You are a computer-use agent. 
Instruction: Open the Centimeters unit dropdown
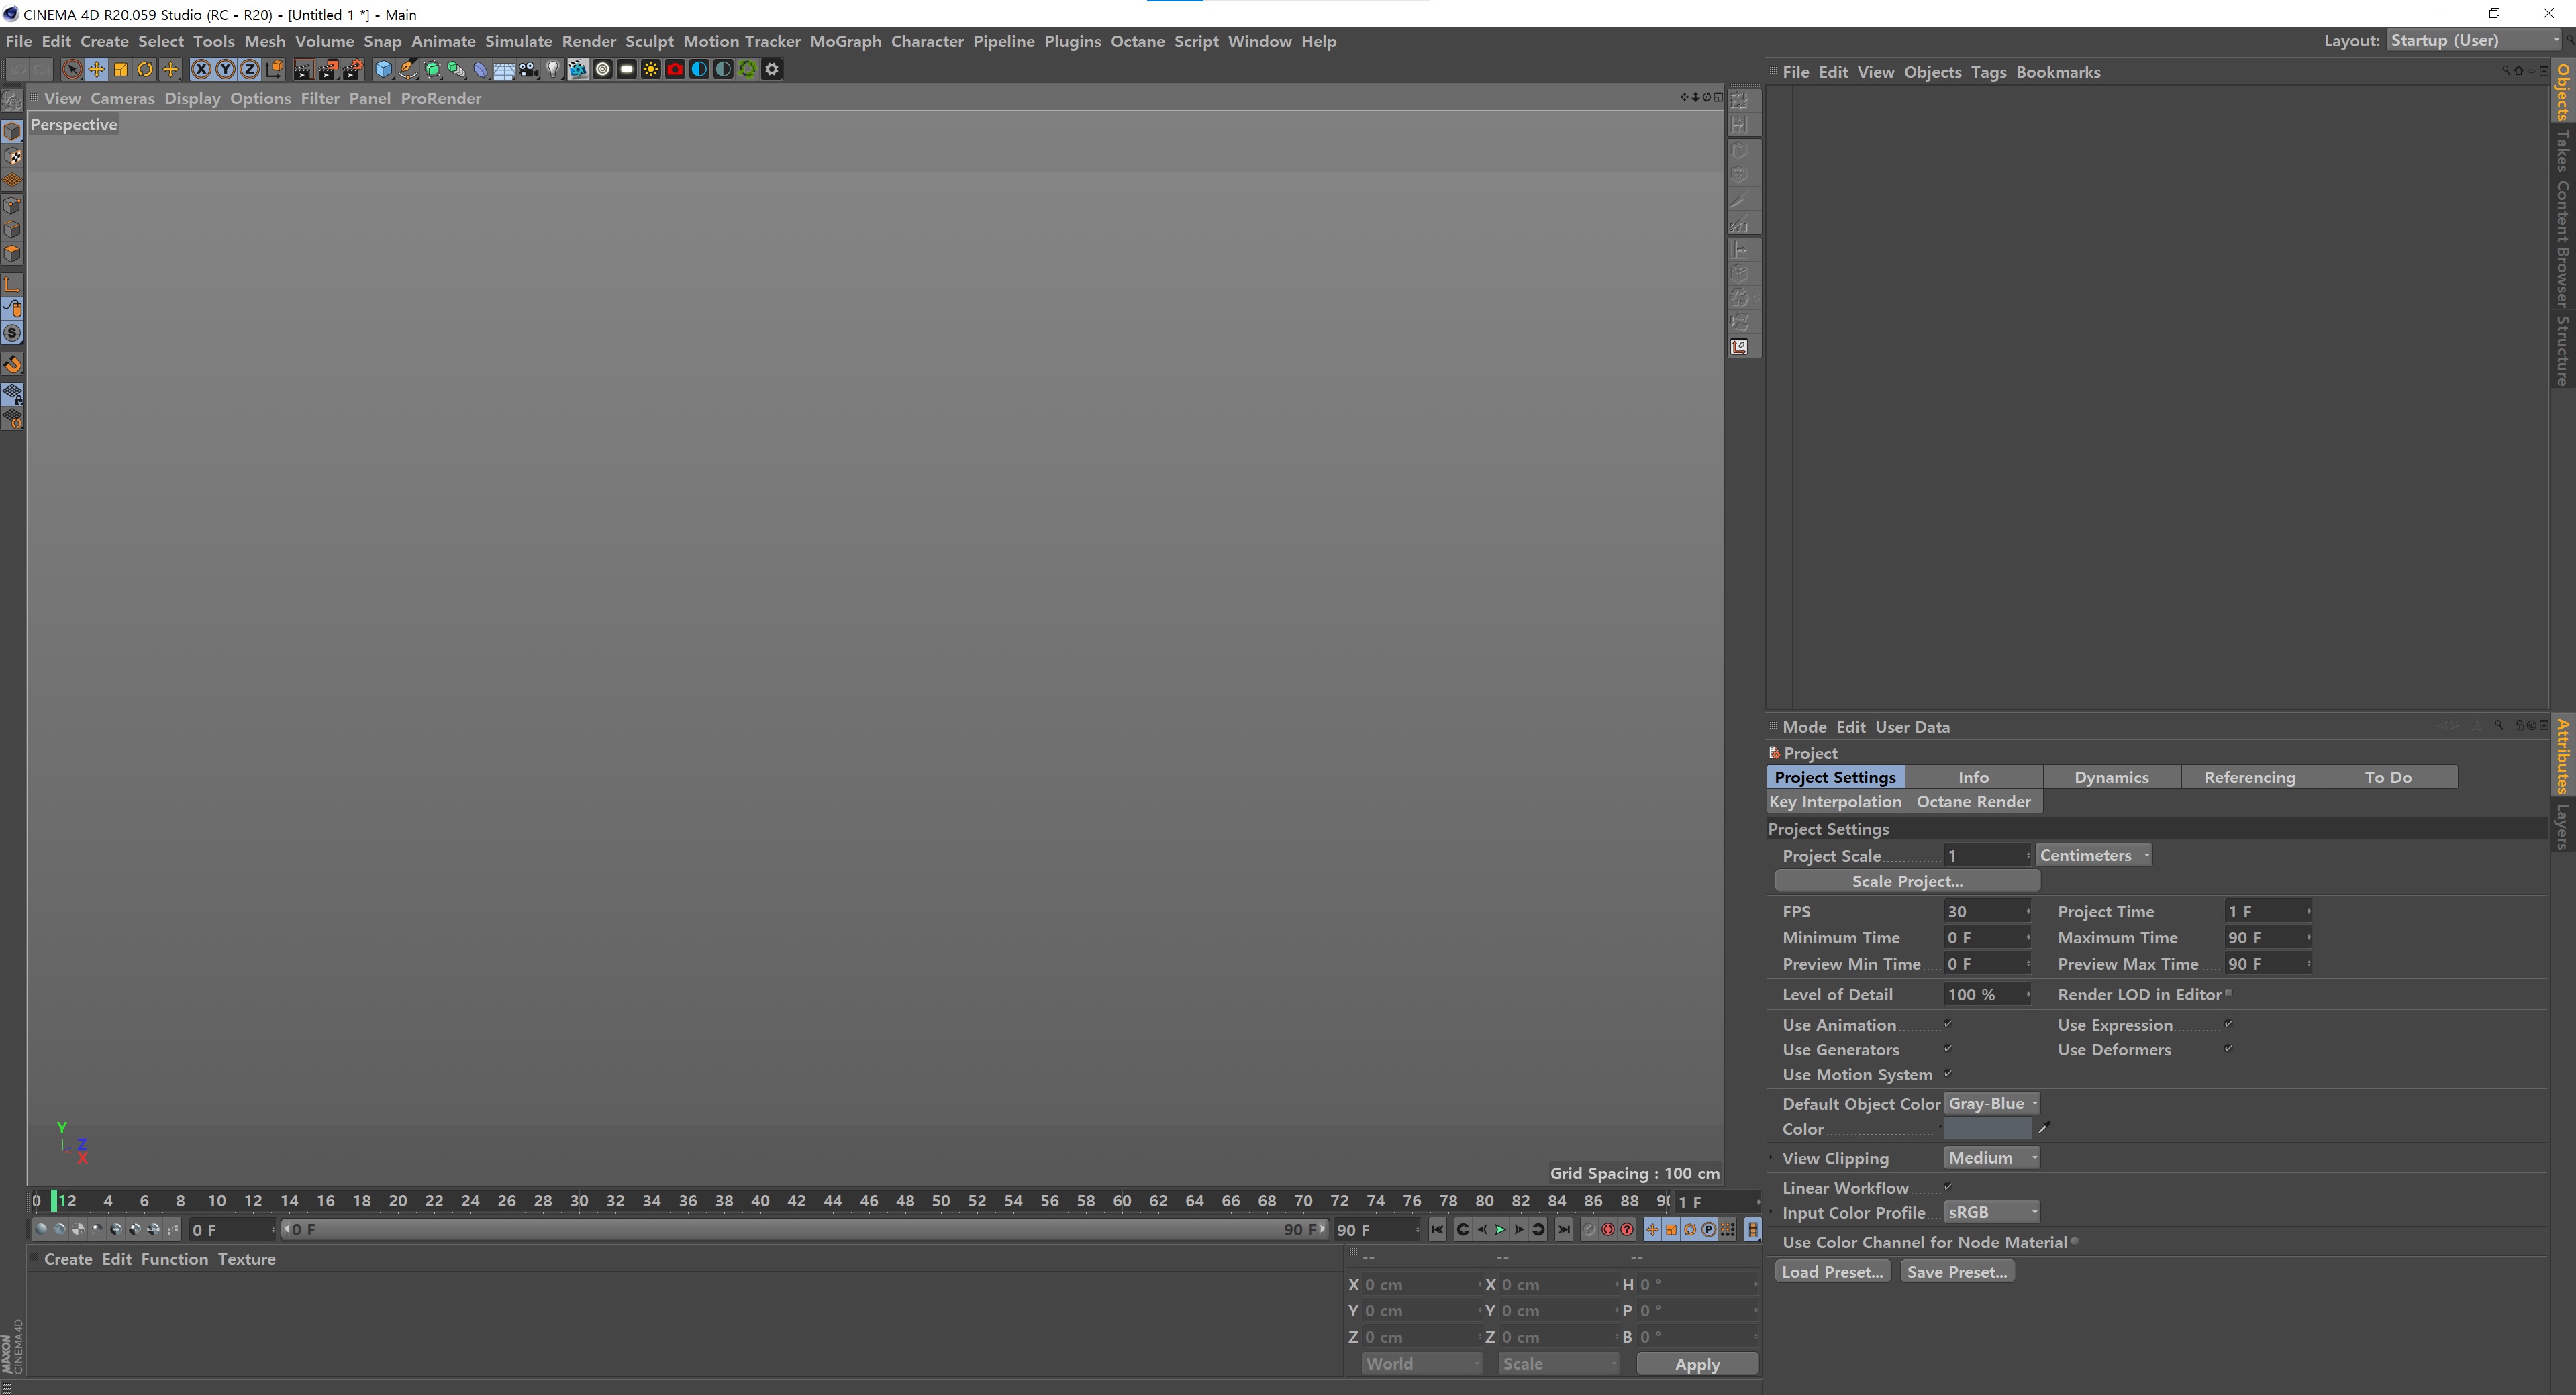click(2094, 855)
